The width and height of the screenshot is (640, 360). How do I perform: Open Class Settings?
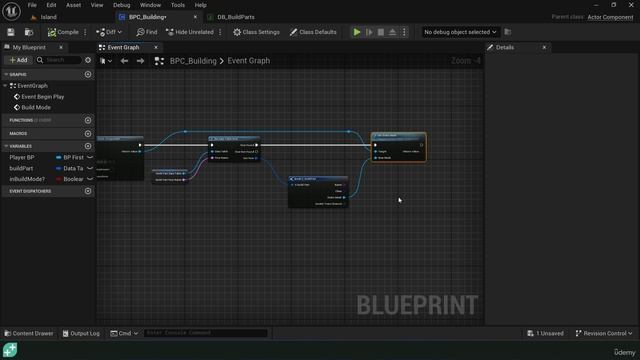pos(256,32)
